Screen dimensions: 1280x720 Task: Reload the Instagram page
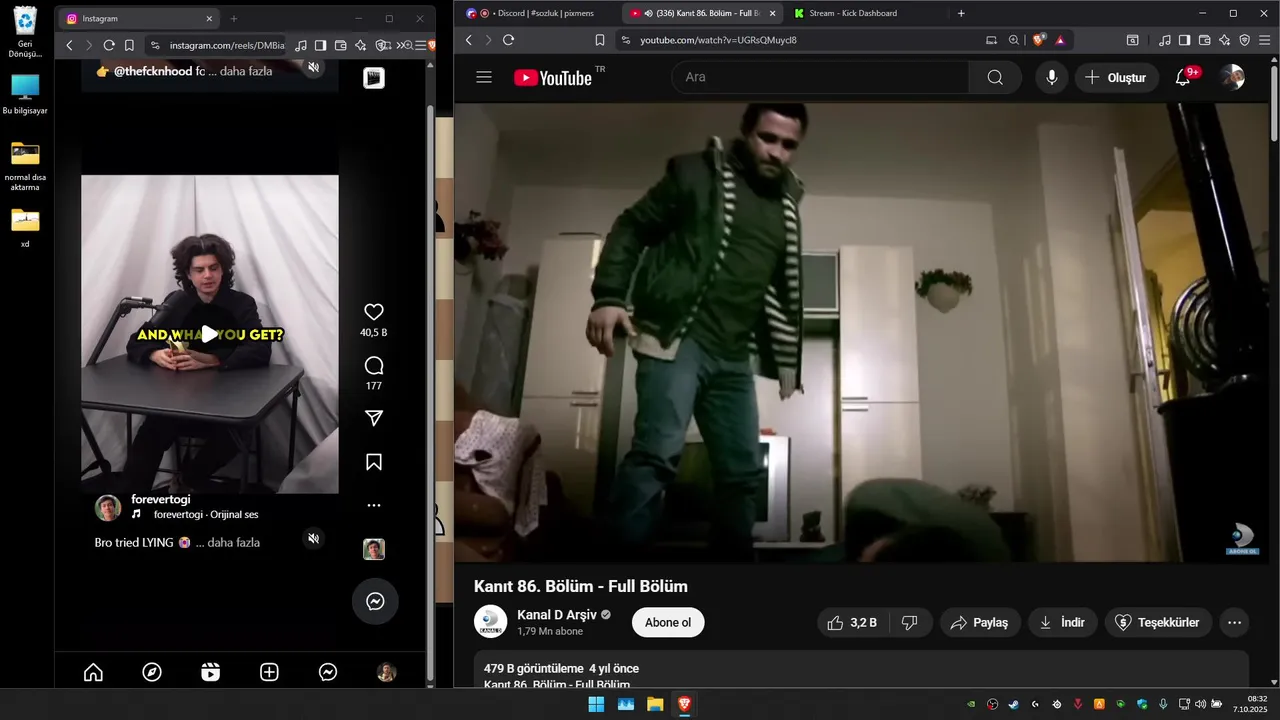tap(109, 45)
